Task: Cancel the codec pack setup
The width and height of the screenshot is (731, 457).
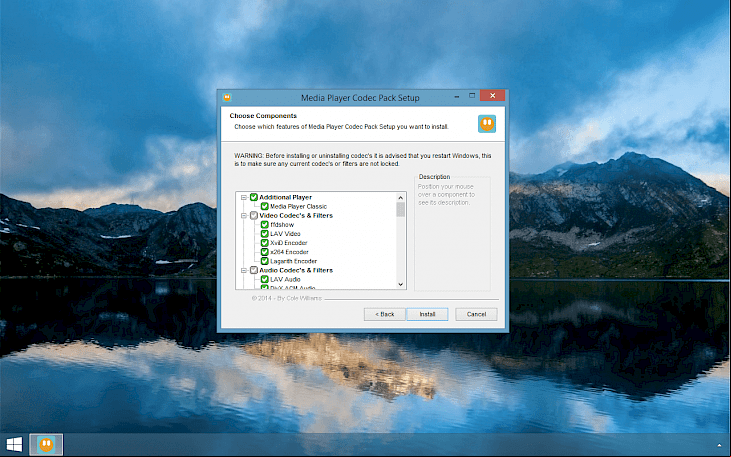Action: tap(476, 314)
